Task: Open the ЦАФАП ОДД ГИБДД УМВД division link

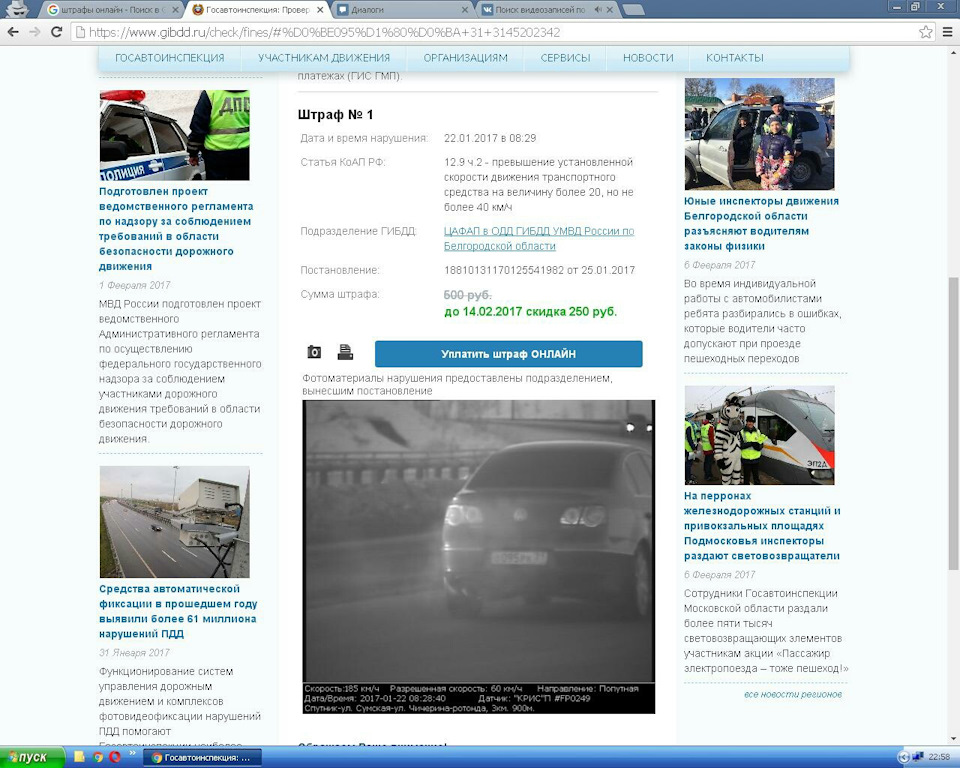Action: 539,238
